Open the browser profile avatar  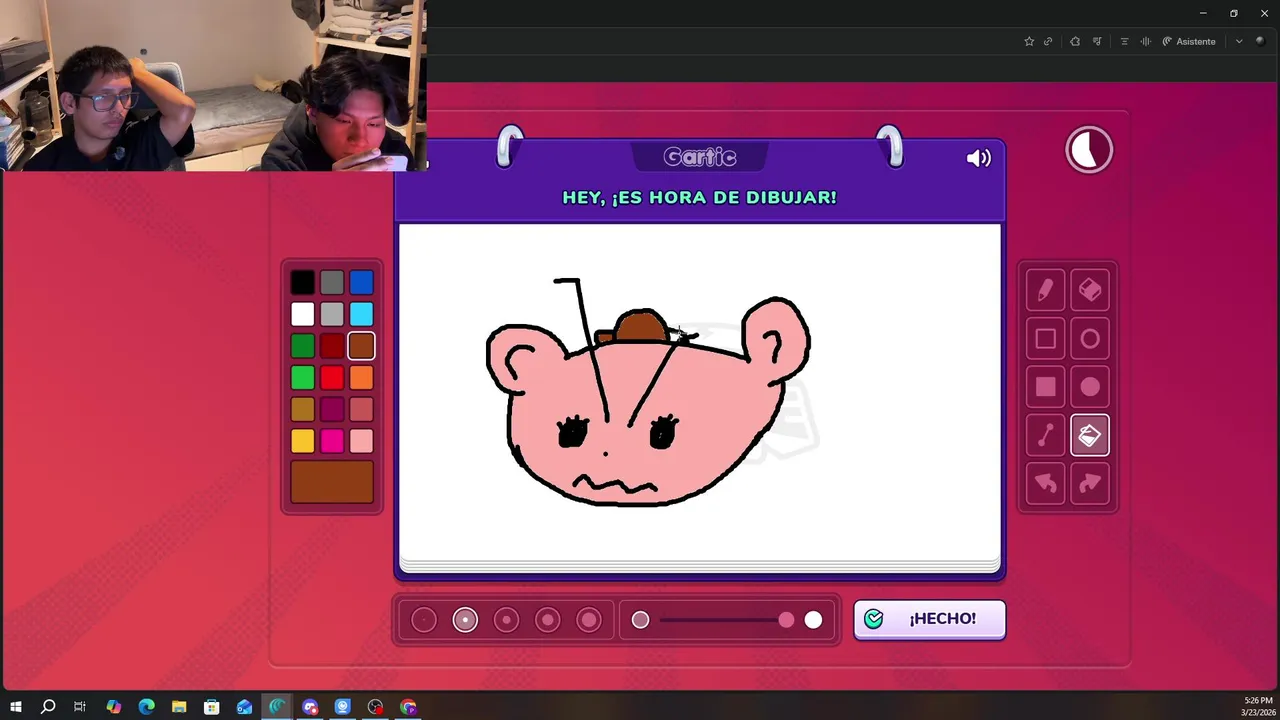tap(1260, 41)
